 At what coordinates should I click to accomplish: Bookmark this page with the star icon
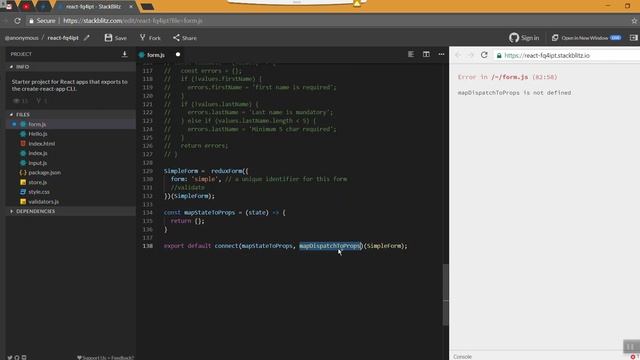pos(634,20)
